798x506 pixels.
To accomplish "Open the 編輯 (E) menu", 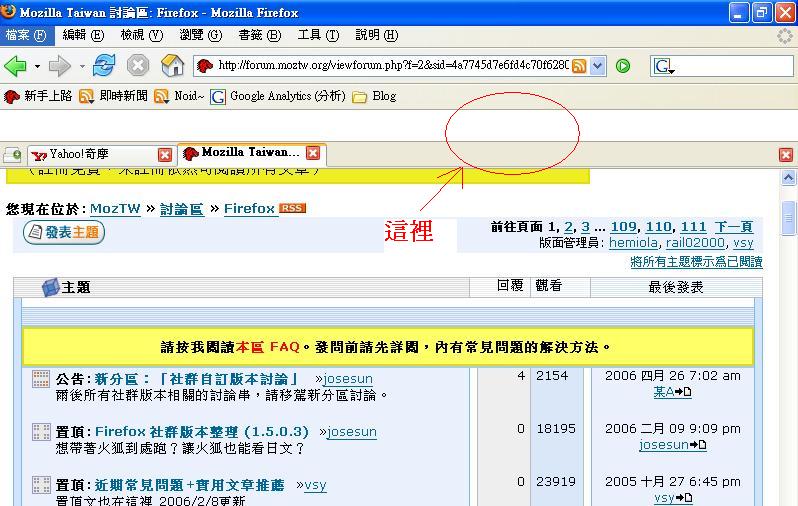I will [x=83, y=35].
